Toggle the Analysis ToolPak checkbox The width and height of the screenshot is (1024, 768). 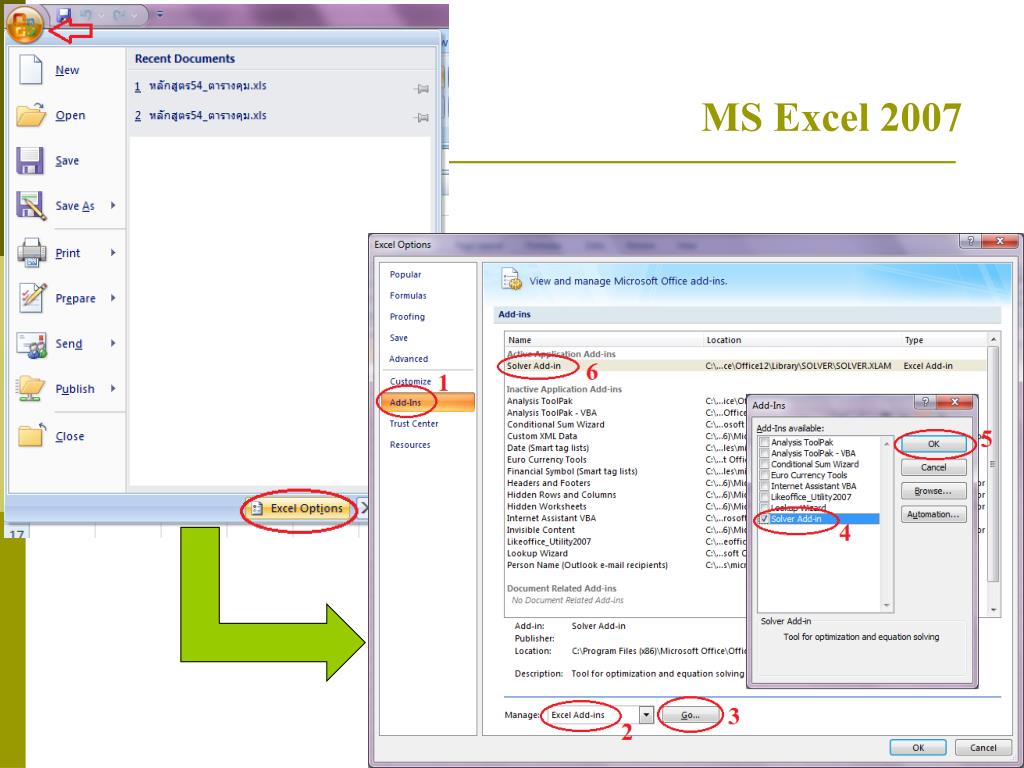click(763, 442)
